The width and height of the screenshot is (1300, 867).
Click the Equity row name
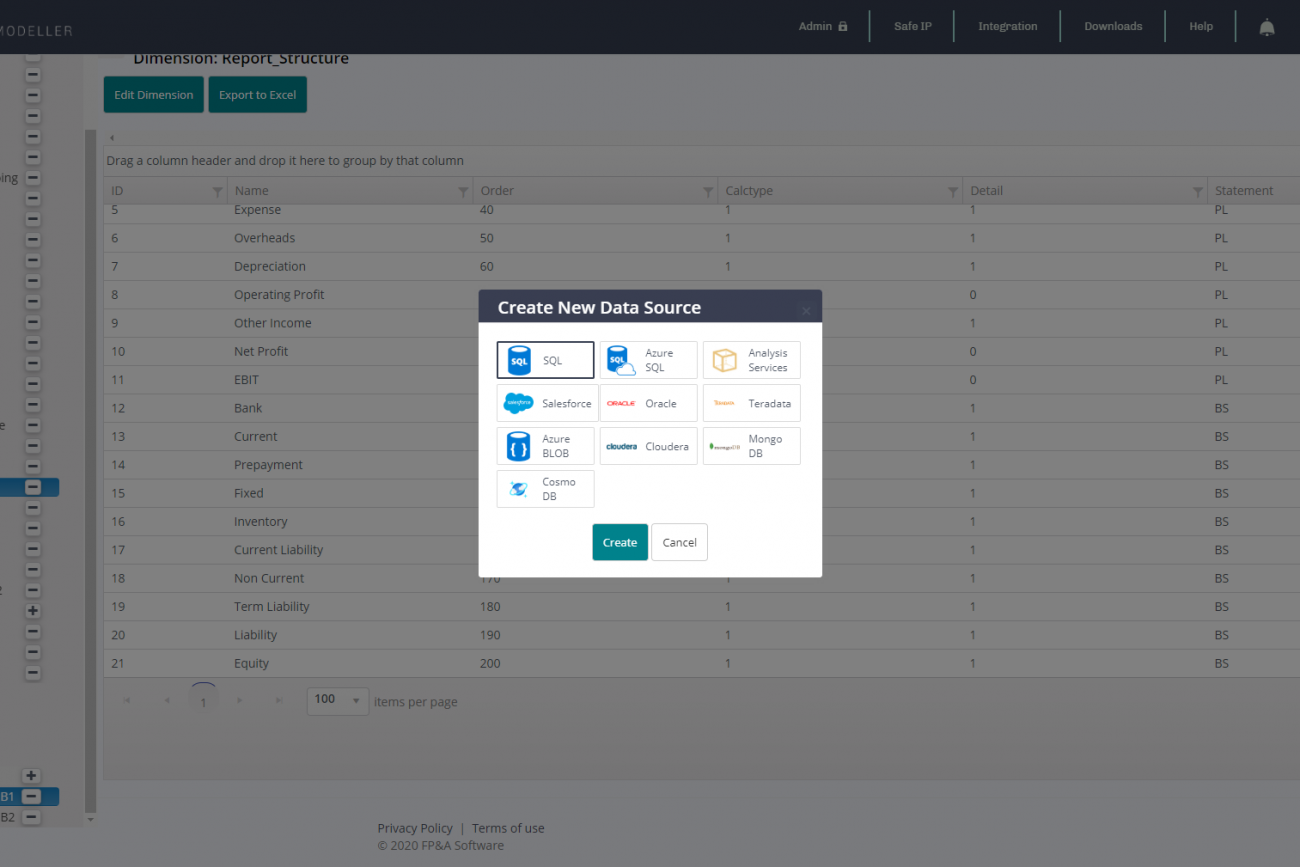point(252,664)
